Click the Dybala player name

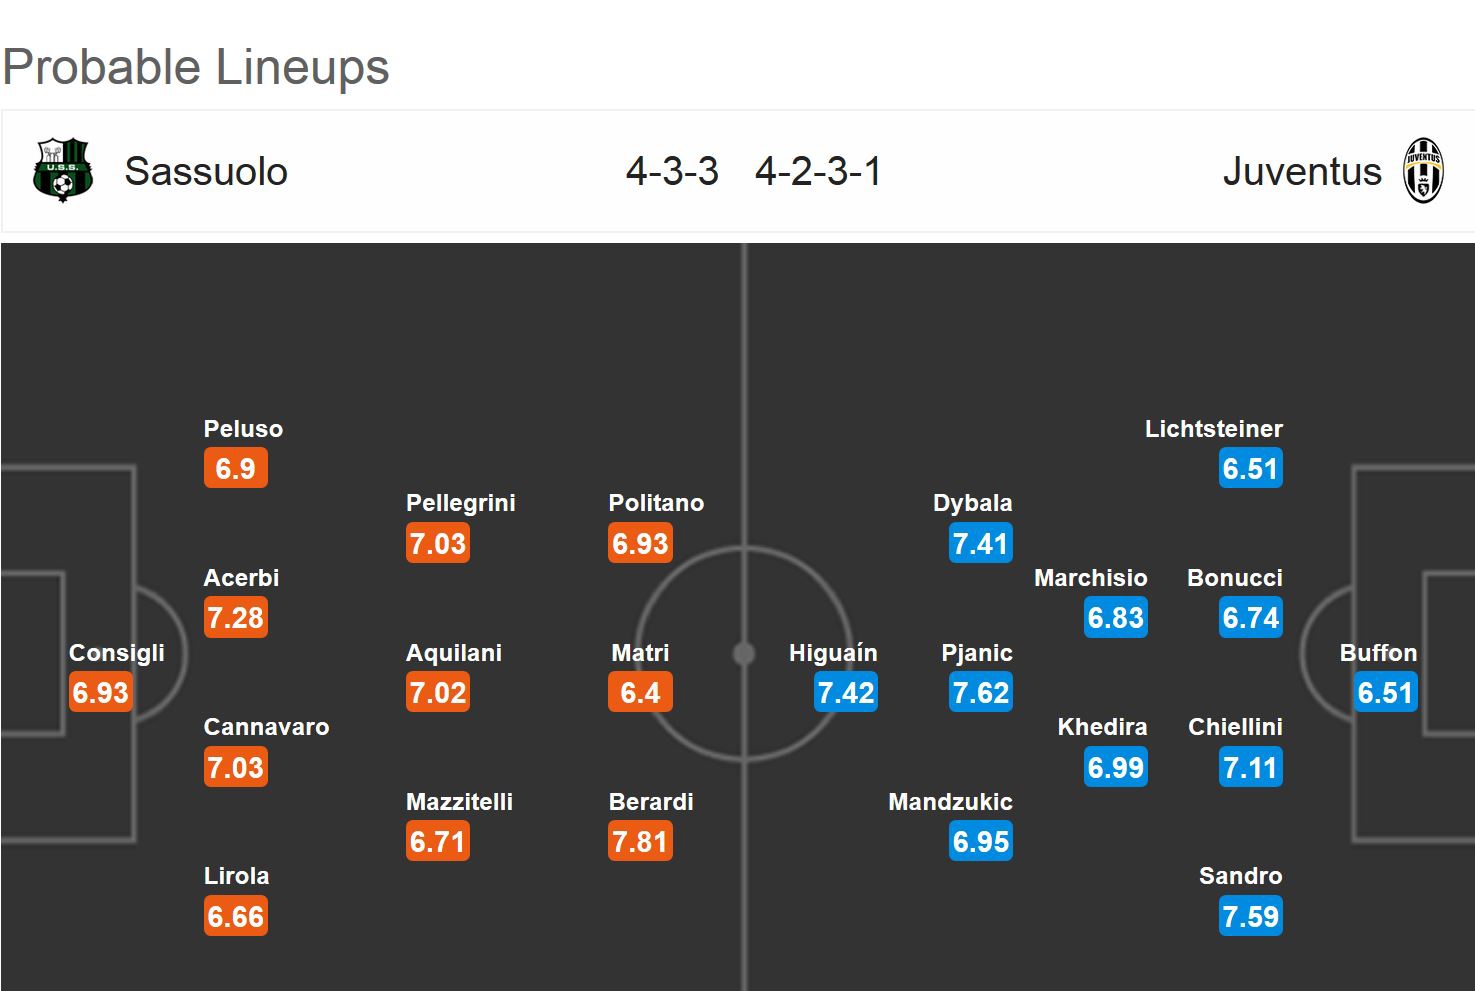click(x=972, y=503)
